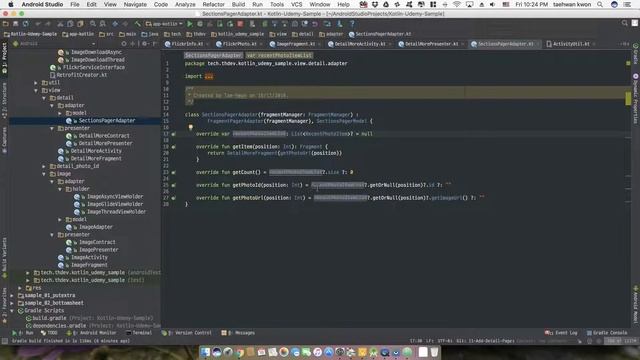Screen dimensions: 640x360
Task: Open the Build menu
Action: 238,4
